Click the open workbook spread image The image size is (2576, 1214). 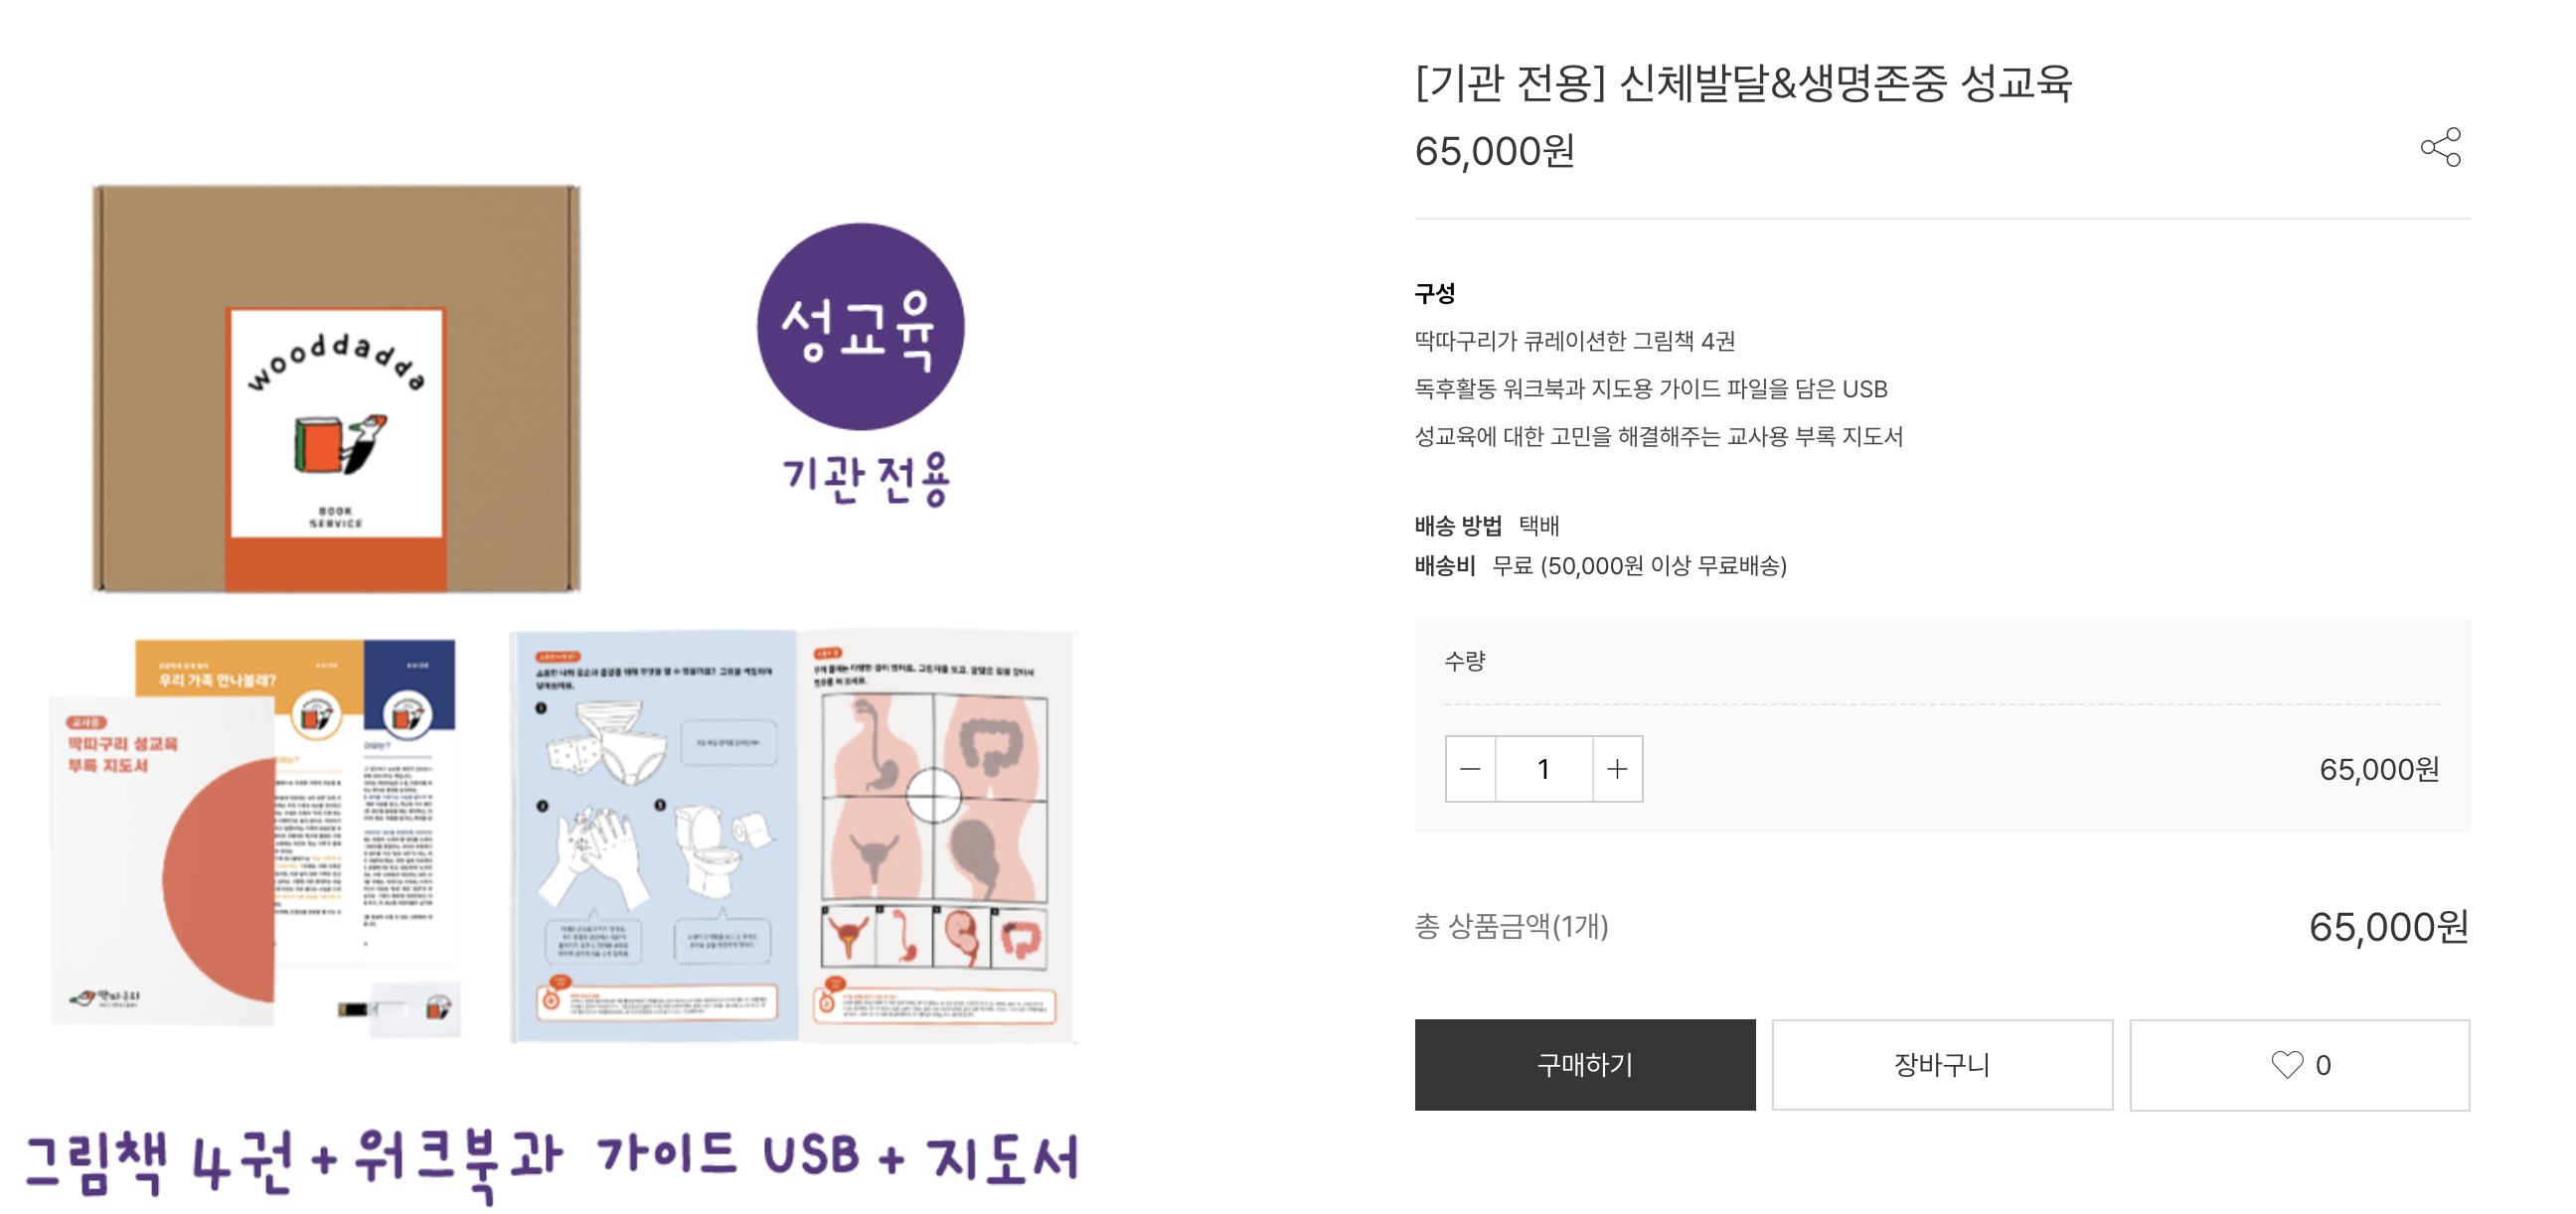[x=794, y=835]
